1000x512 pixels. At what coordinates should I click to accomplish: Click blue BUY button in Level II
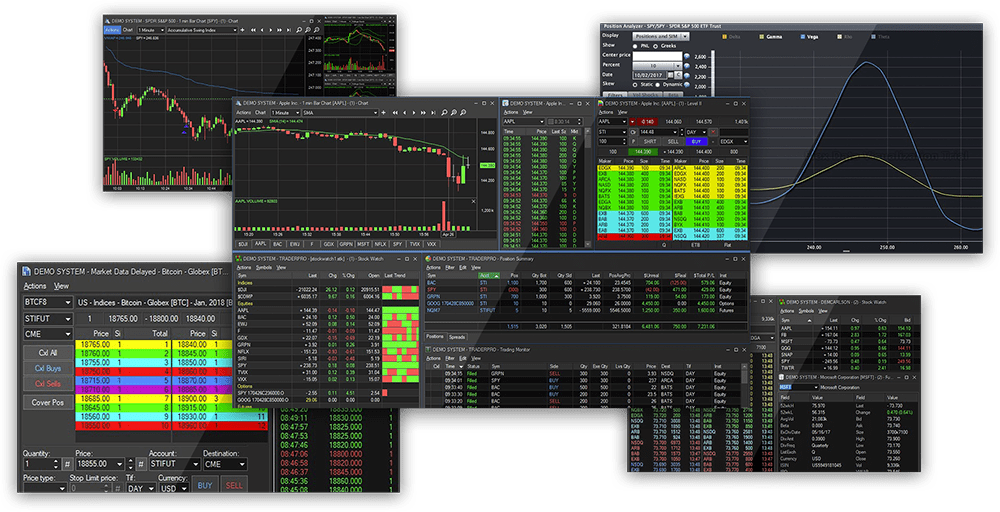(696, 142)
